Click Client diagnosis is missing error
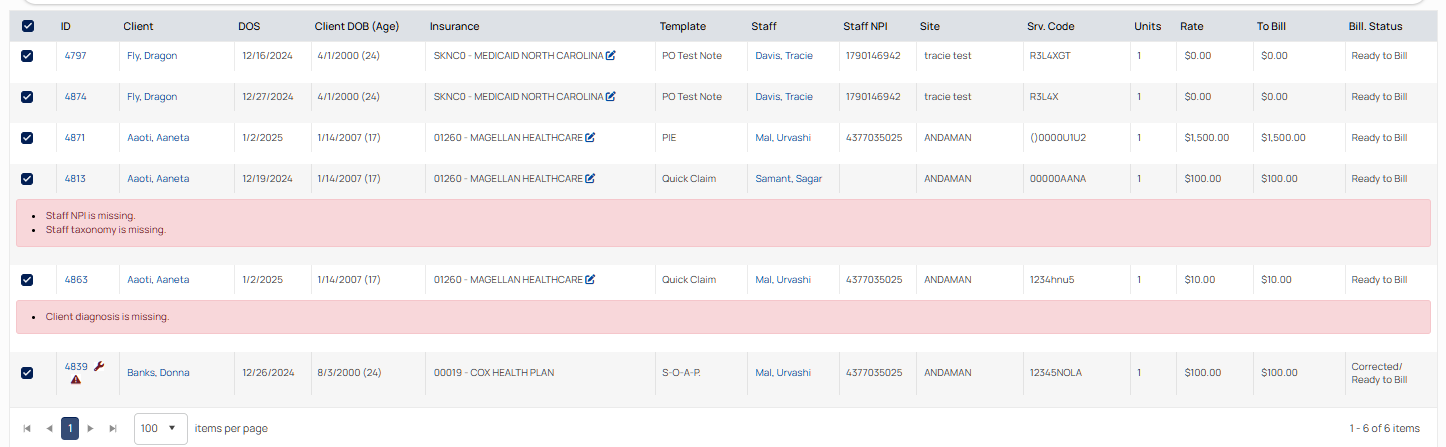The image size is (1446, 447). 107,317
